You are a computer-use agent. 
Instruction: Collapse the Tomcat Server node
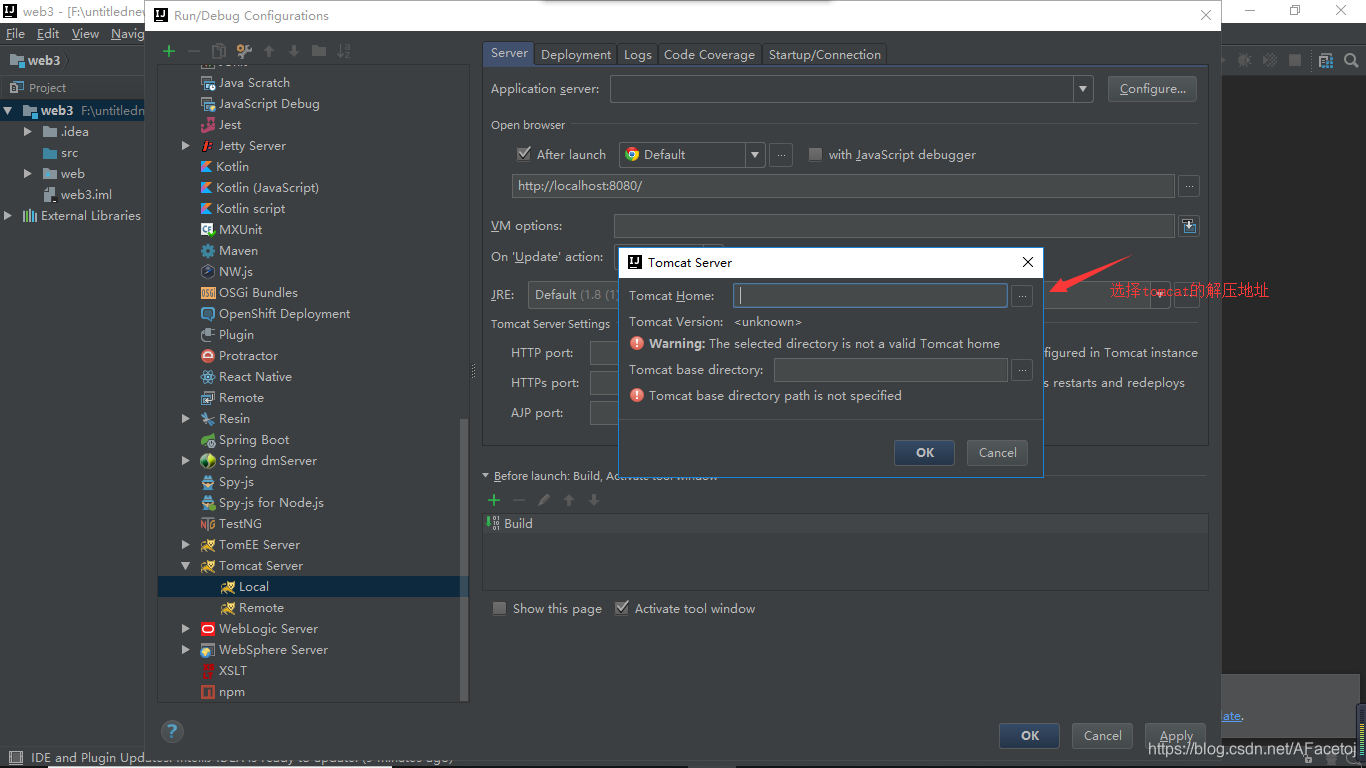185,566
